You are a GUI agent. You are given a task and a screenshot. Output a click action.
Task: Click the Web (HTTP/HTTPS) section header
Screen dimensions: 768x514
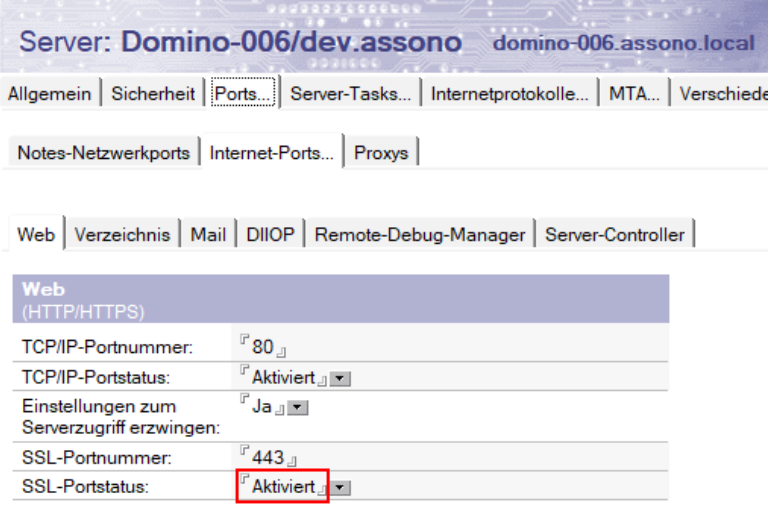[341, 299]
